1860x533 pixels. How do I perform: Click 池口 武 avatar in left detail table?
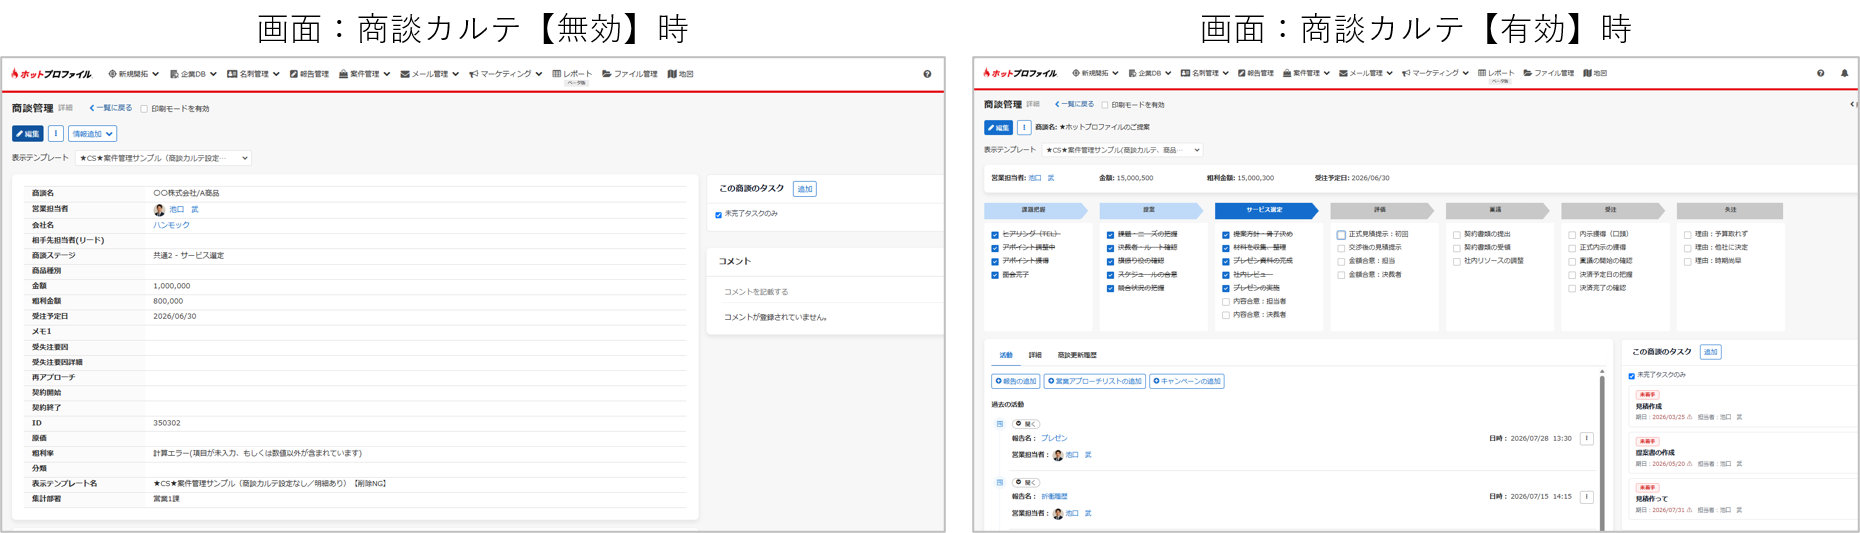pos(159,210)
